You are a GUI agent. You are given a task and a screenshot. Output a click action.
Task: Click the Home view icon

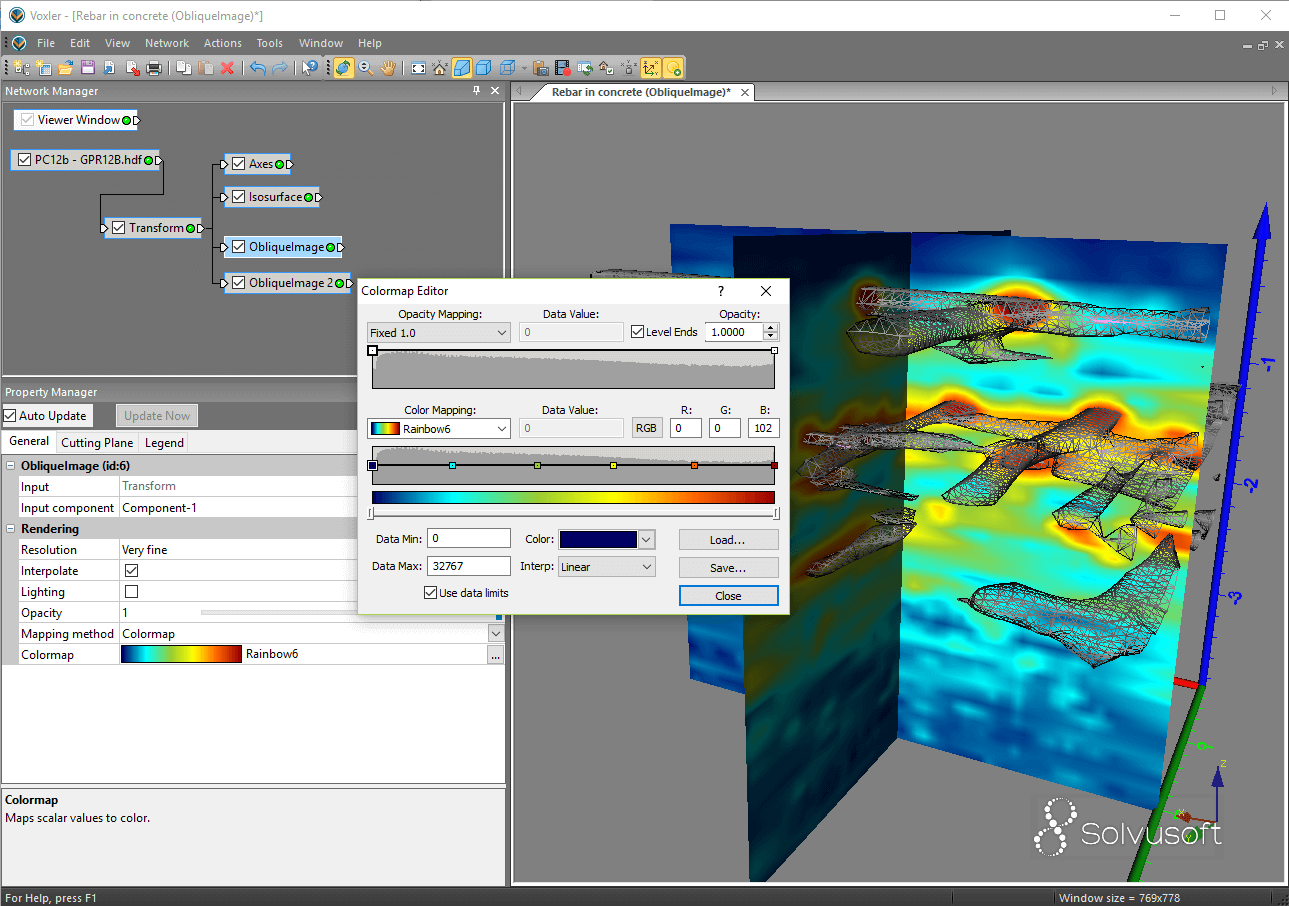(x=440, y=68)
